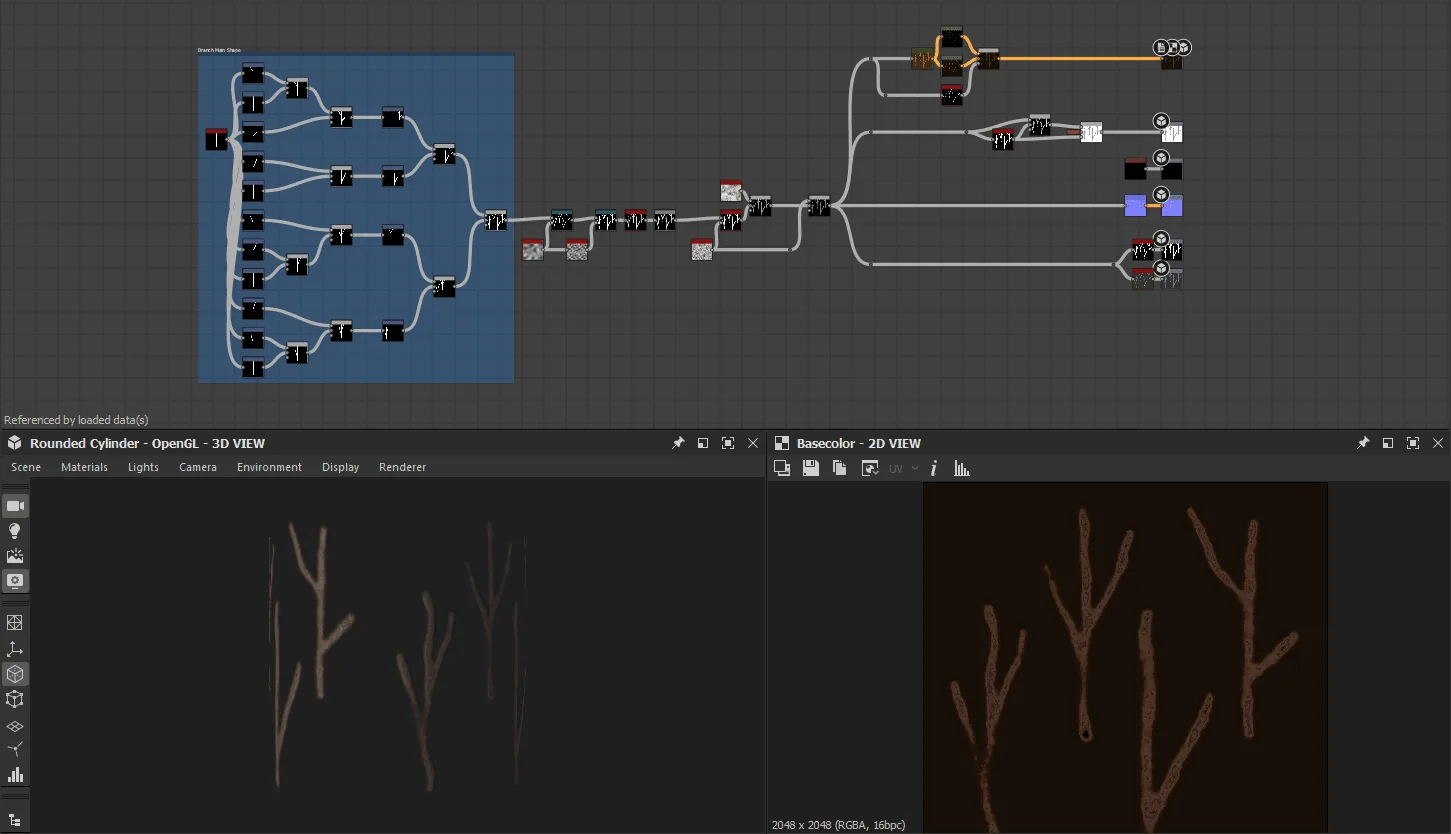Click the hierarchy tree icon at sidebar bottom
Screen dimensions: 1451x834
[15, 820]
